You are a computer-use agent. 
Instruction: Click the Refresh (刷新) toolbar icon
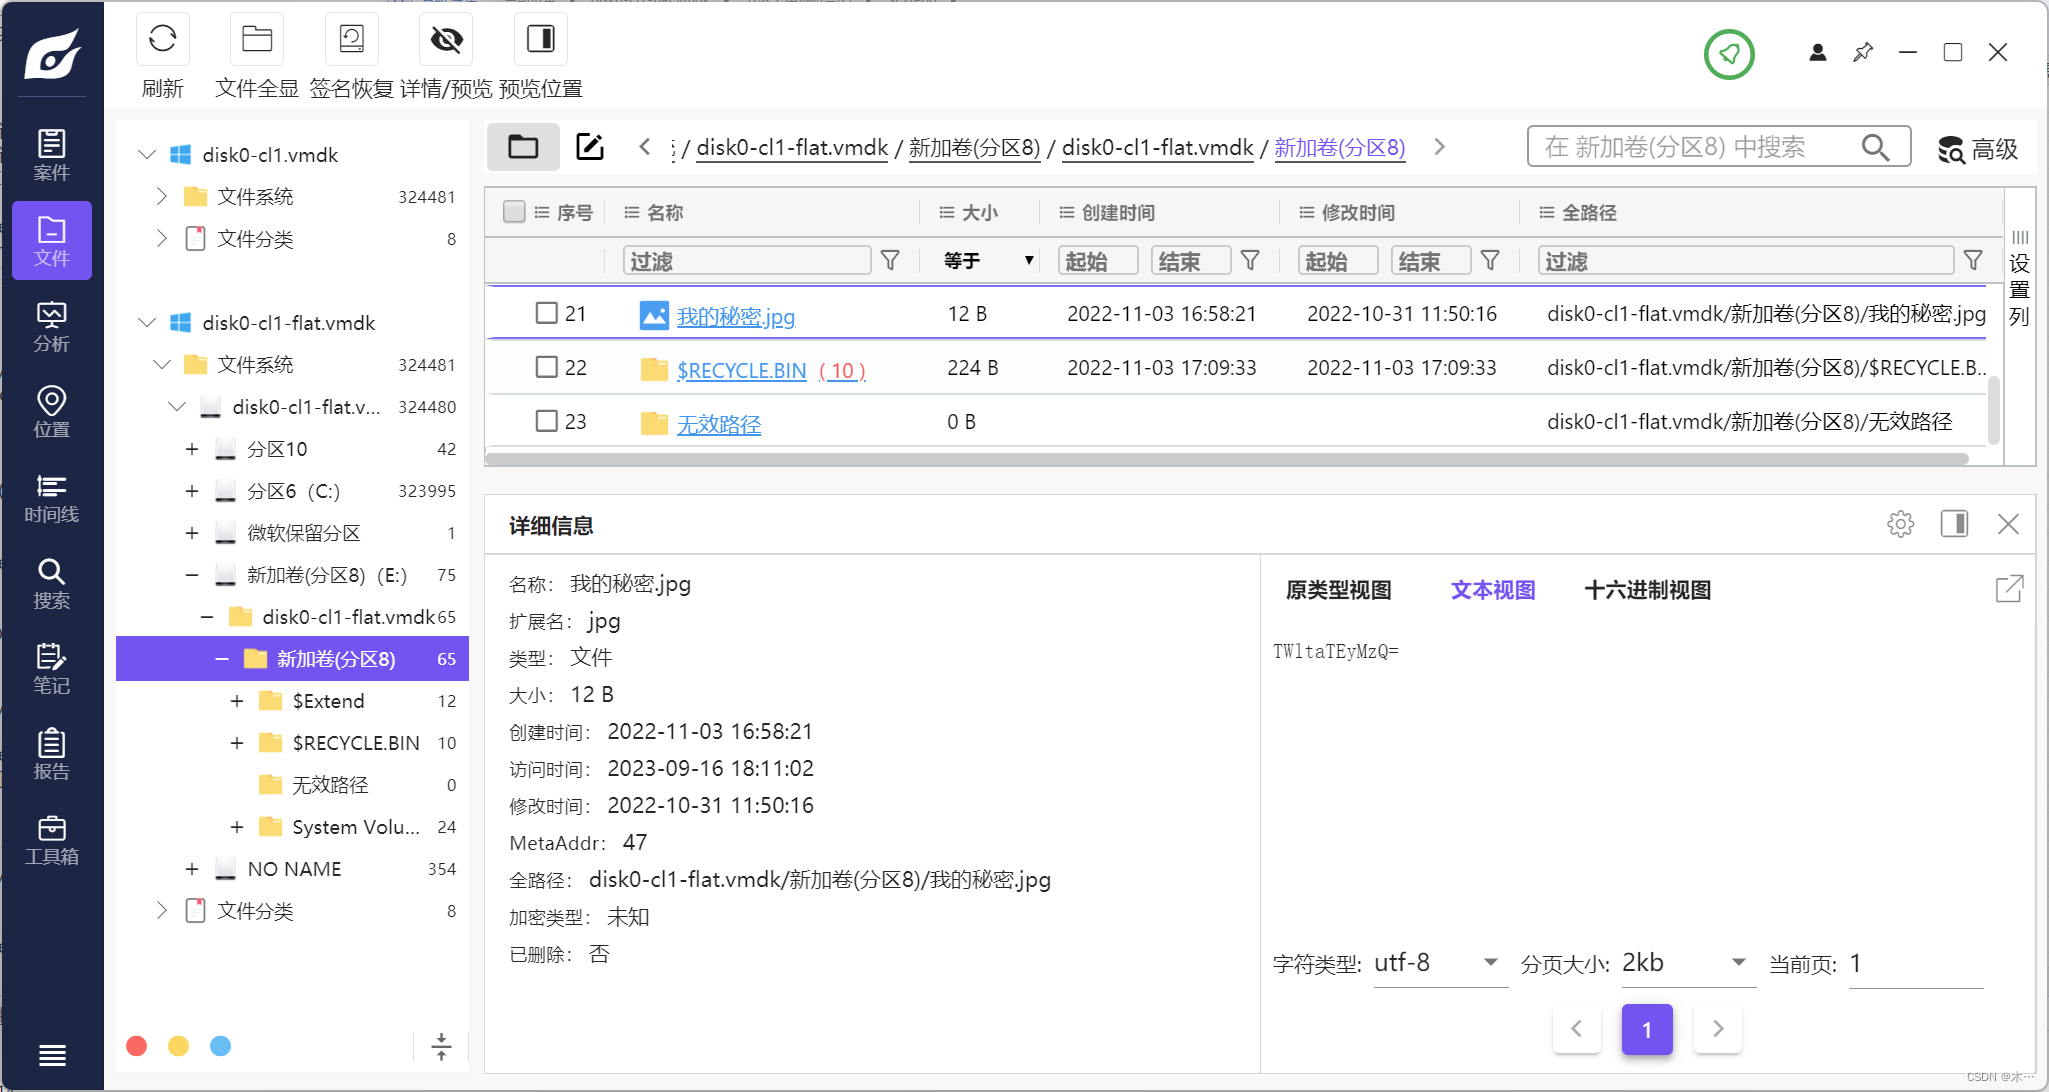(162, 40)
